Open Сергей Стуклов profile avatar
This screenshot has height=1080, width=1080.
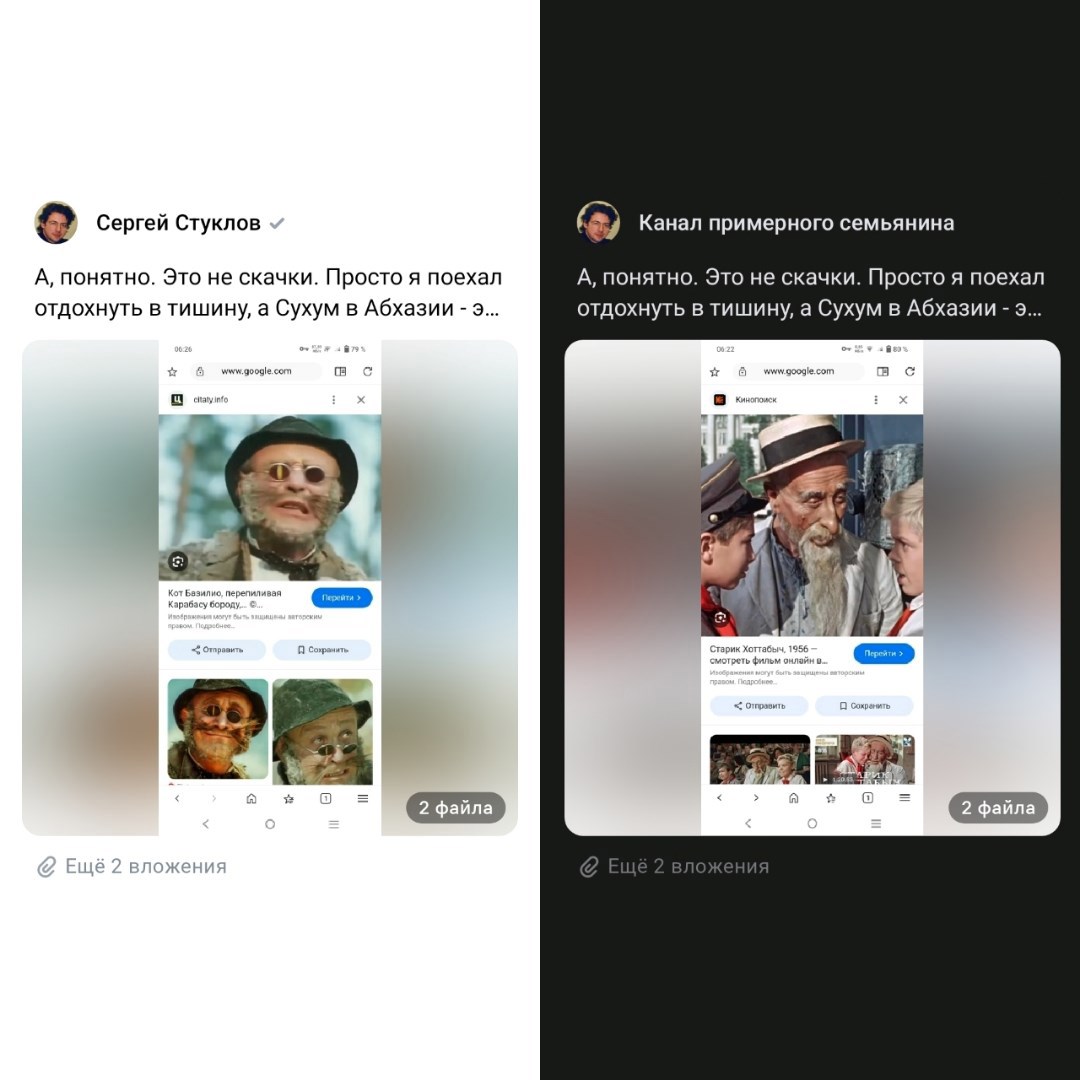click(56, 222)
